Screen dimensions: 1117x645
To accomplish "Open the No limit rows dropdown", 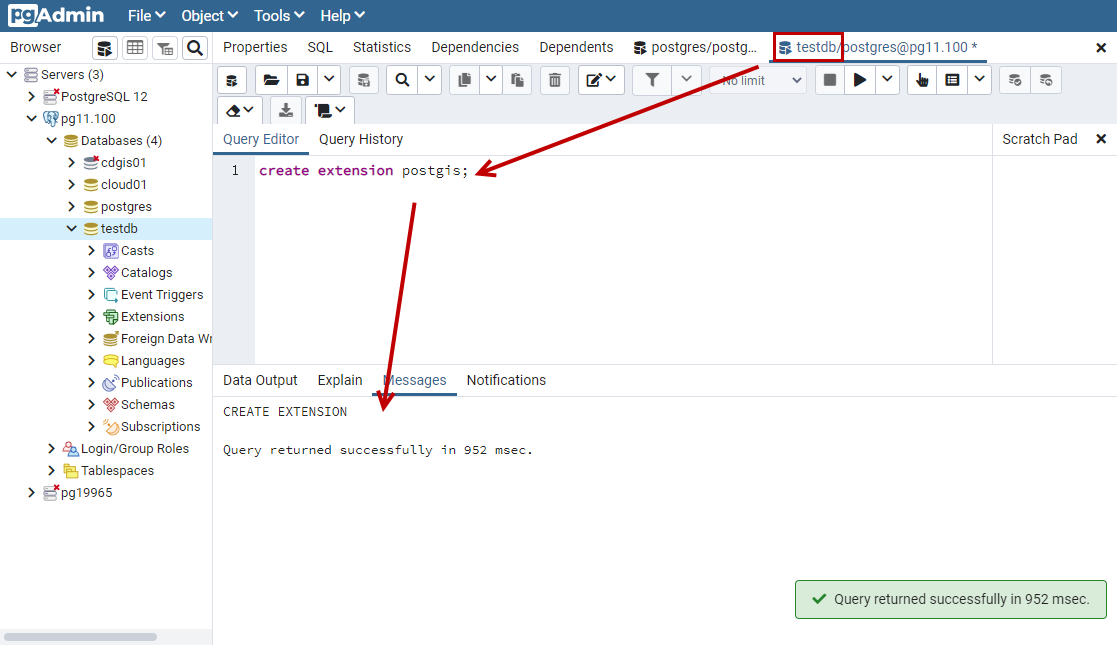I will pyautogui.click(x=757, y=80).
